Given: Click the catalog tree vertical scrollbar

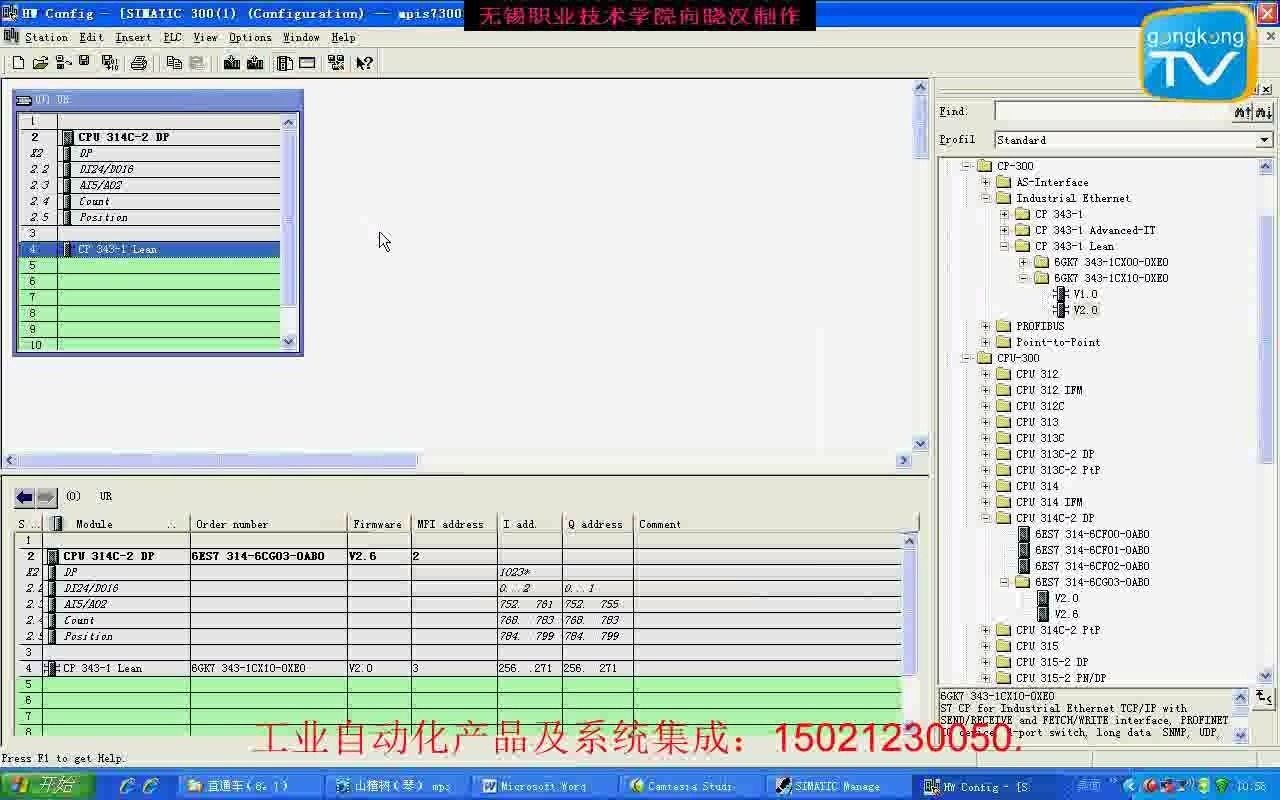Looking at the screenshot, I should tap(1265, 420).
